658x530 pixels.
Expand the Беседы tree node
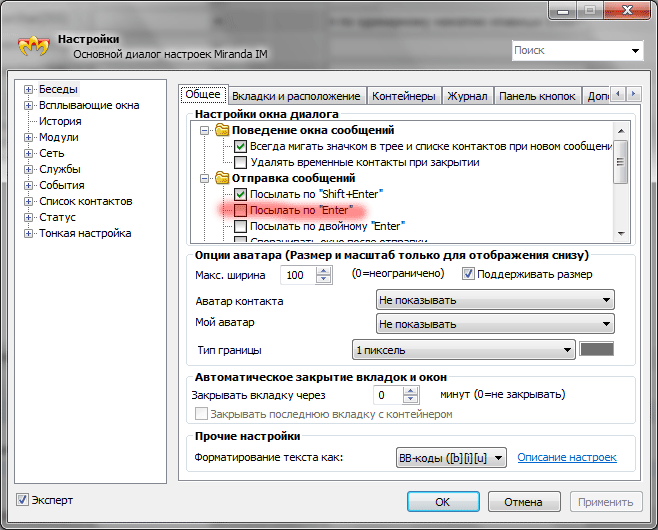pyautogui.click(x=28, y=89)
